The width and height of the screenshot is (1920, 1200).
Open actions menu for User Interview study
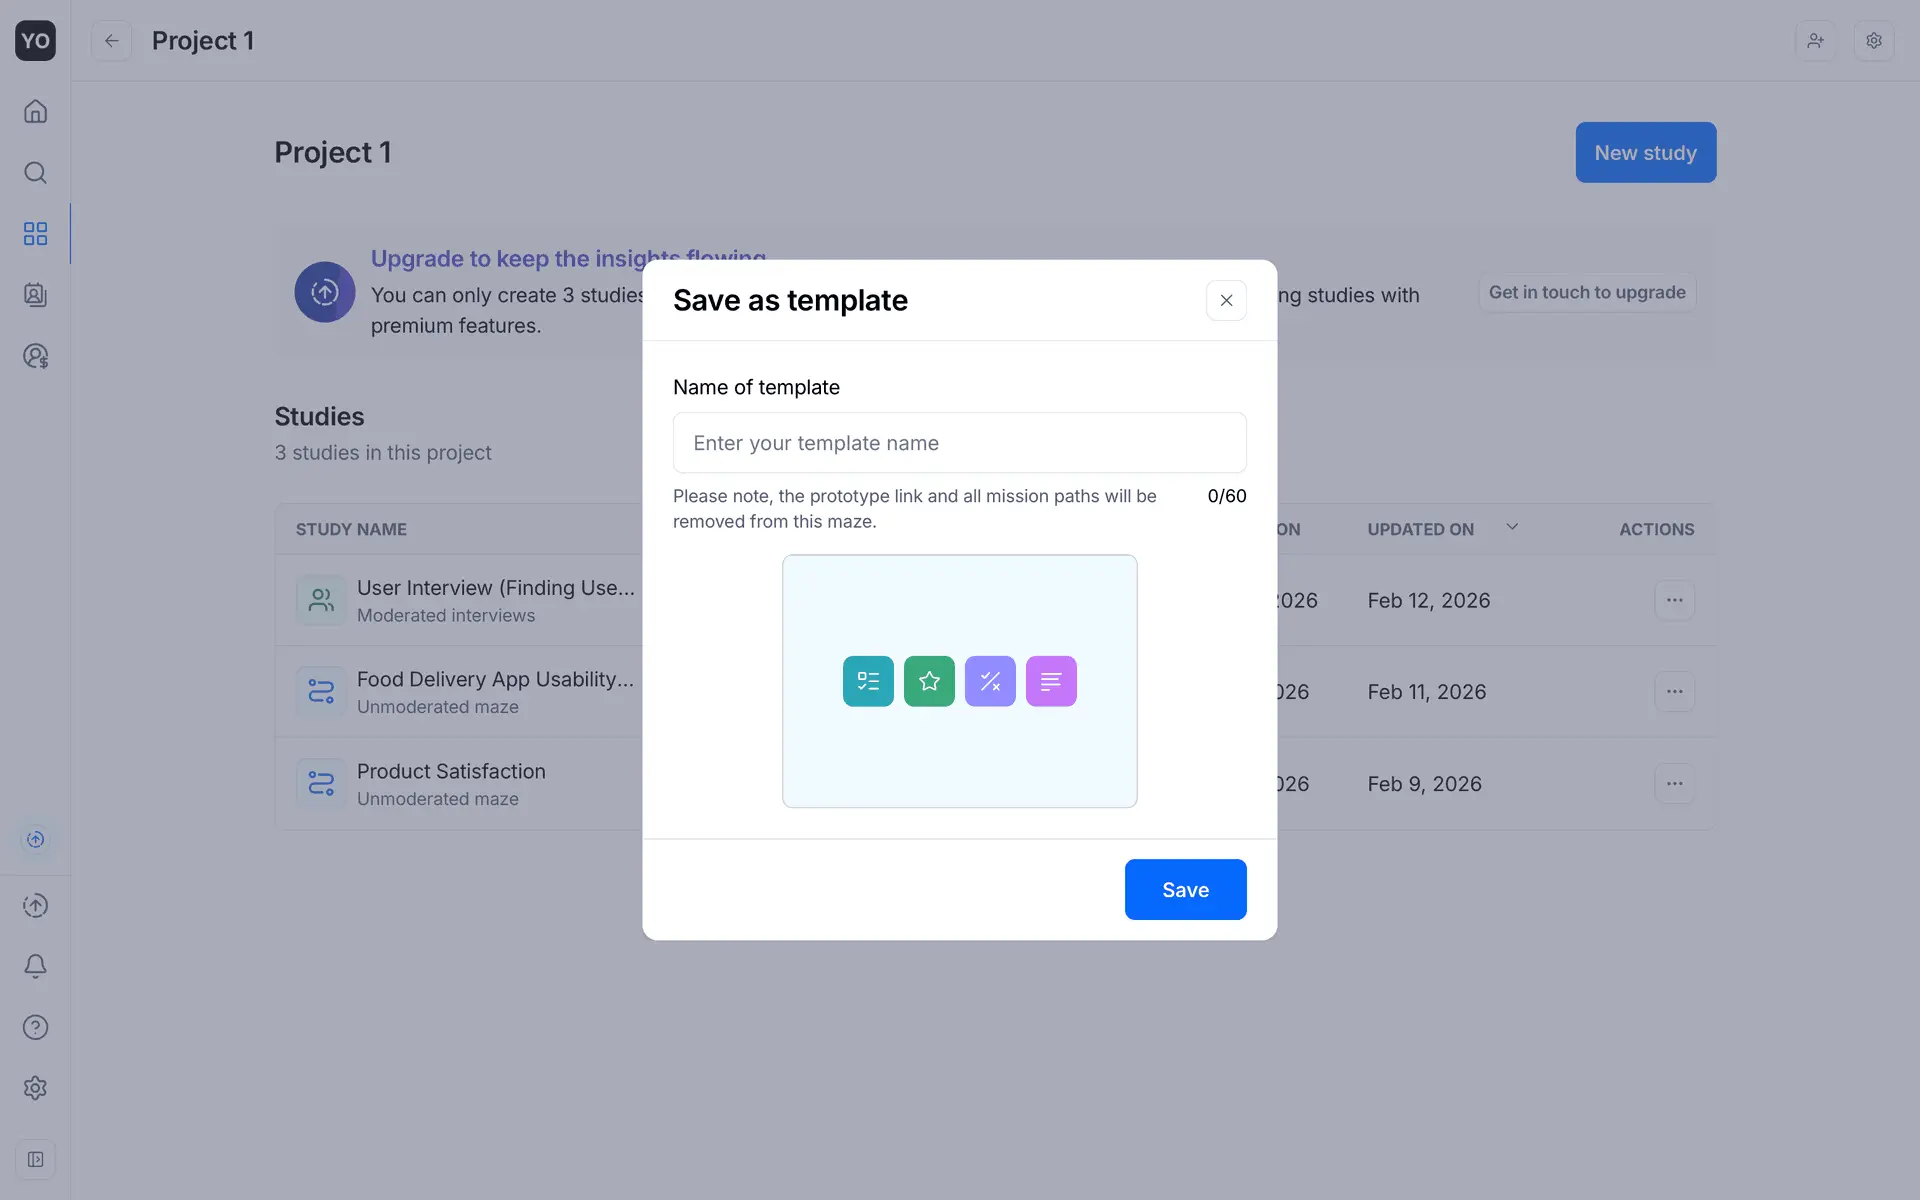click(1674, 601)
